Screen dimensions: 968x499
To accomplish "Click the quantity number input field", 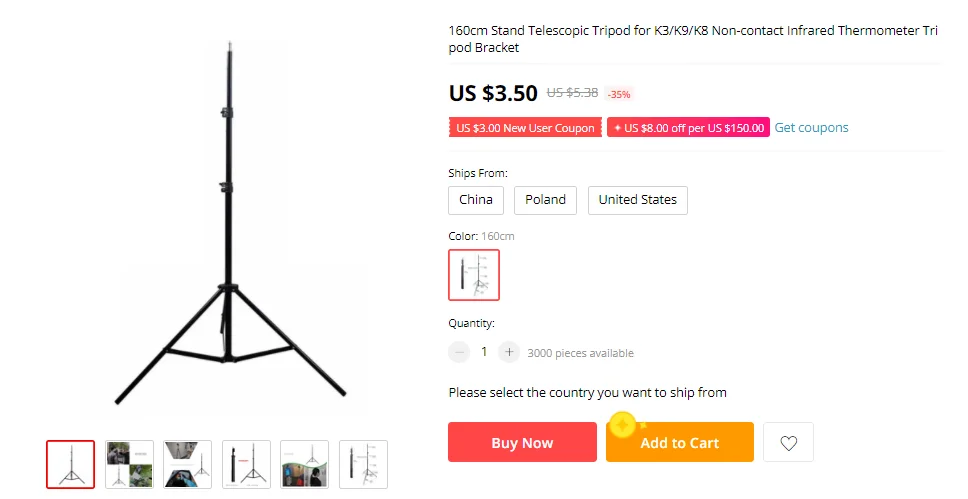I will (x=484, y=352).
